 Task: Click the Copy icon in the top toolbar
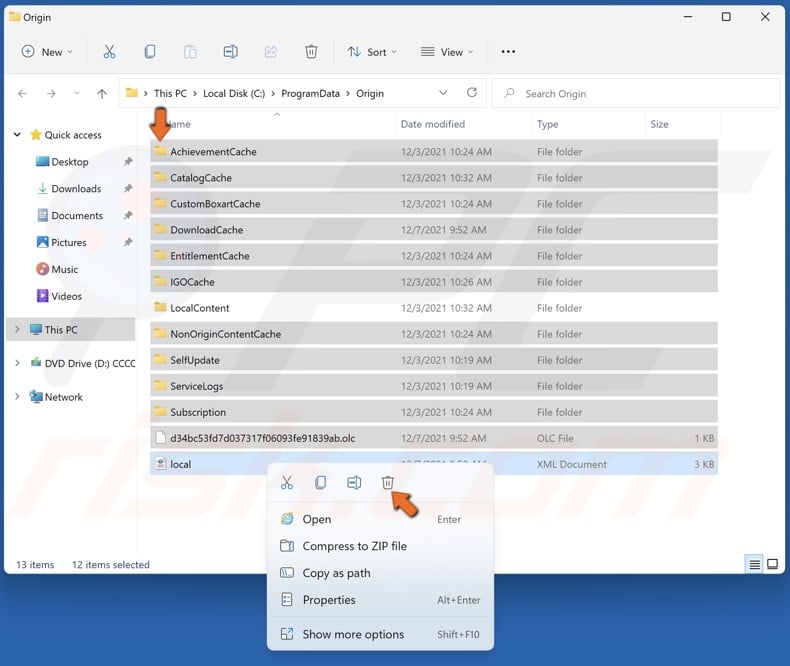(150, 52)
